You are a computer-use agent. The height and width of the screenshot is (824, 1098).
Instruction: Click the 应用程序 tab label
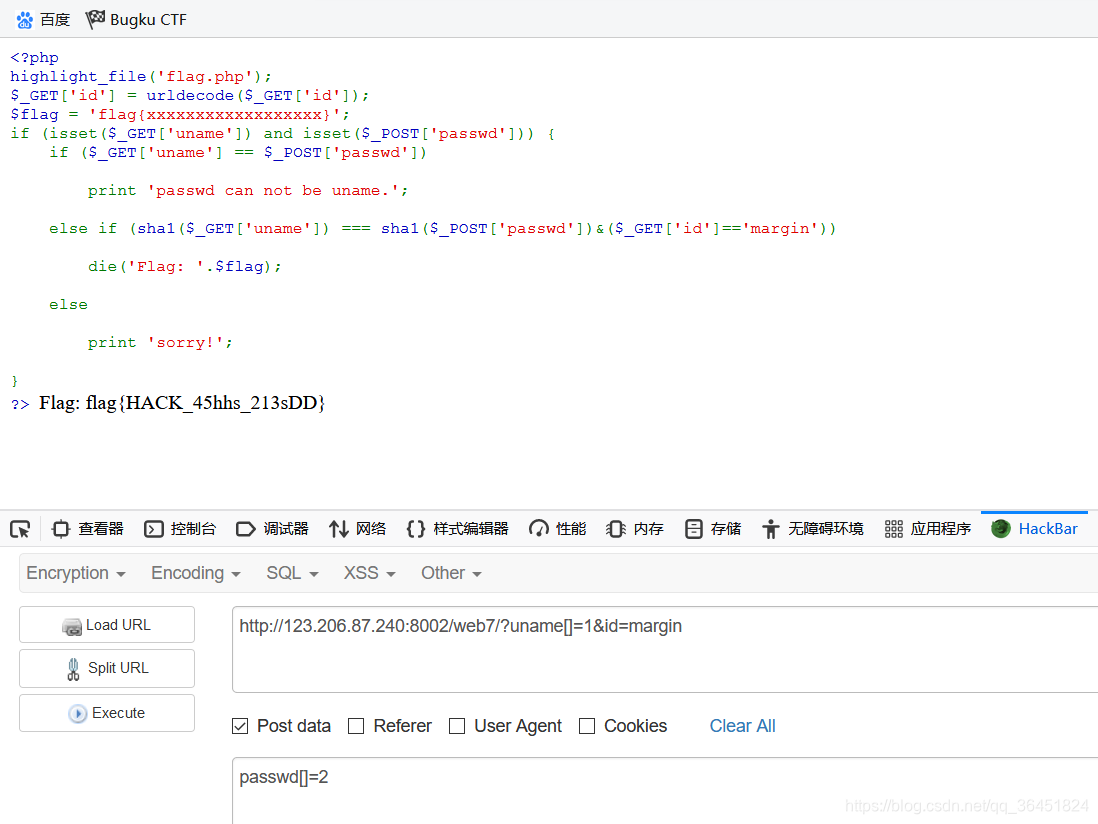pyautogui.click(x=940, y=529)
